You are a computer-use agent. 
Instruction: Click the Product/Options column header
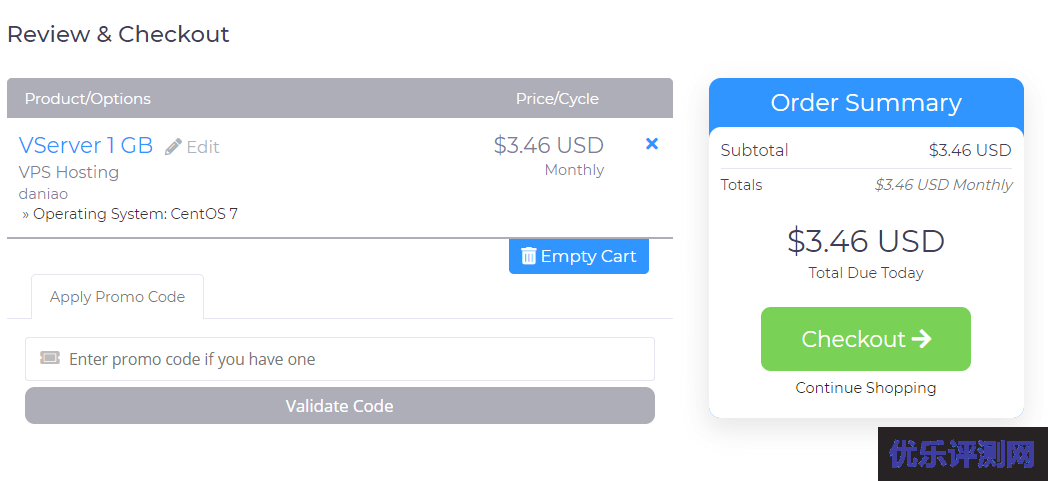[88, 99]
